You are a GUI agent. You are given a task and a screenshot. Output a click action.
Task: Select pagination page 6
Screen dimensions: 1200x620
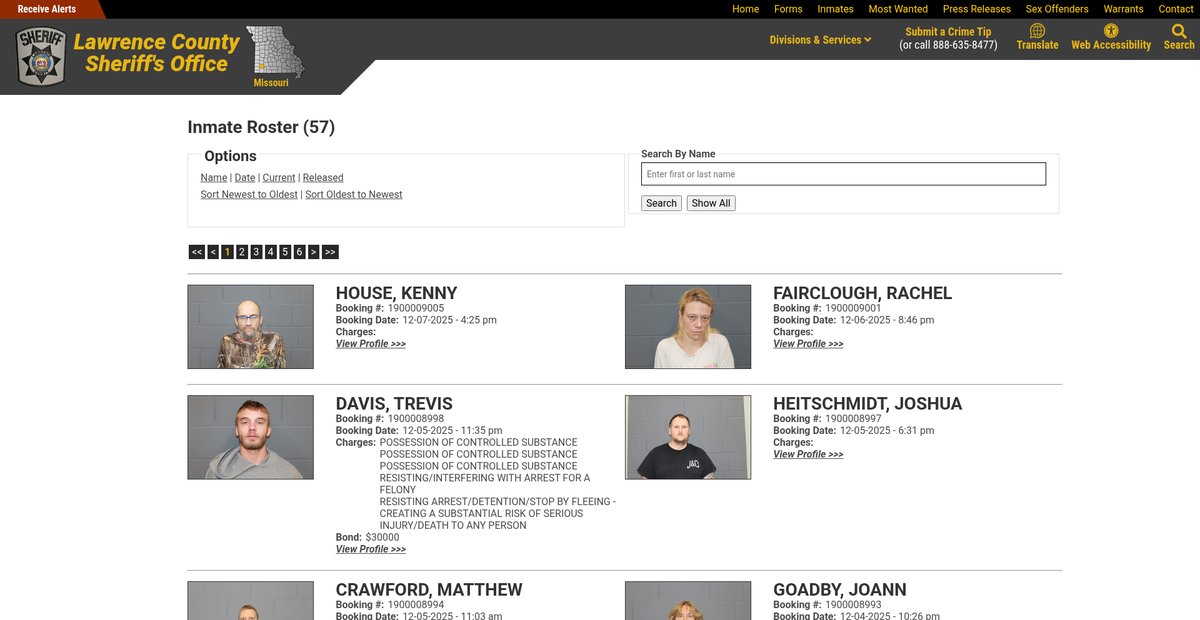pos(299,252)
